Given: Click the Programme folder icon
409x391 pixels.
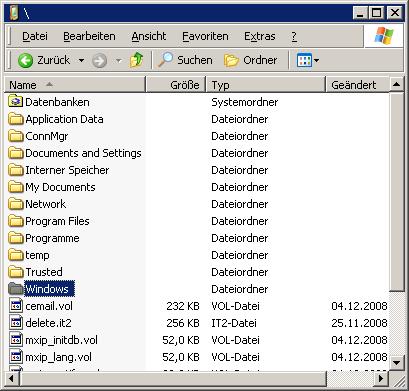Looking at the screenshot, I should click(x=15, y=238).
